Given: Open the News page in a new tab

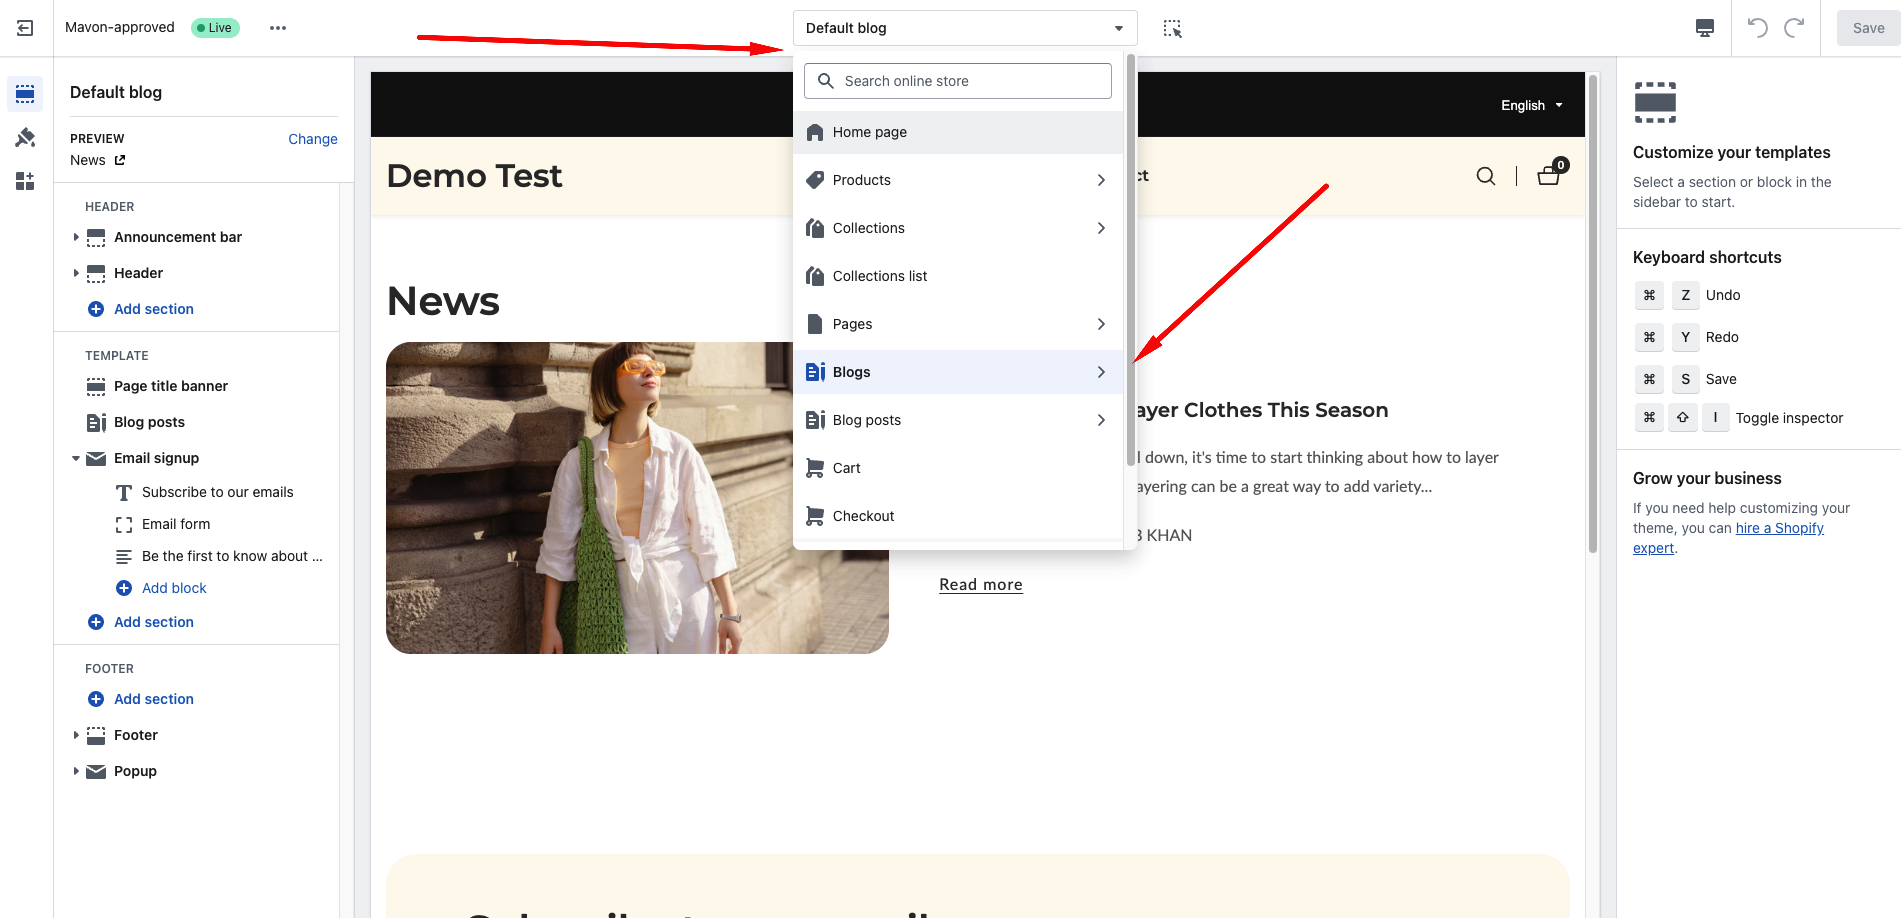Looking at the screenshot, I should pos(119,160).
